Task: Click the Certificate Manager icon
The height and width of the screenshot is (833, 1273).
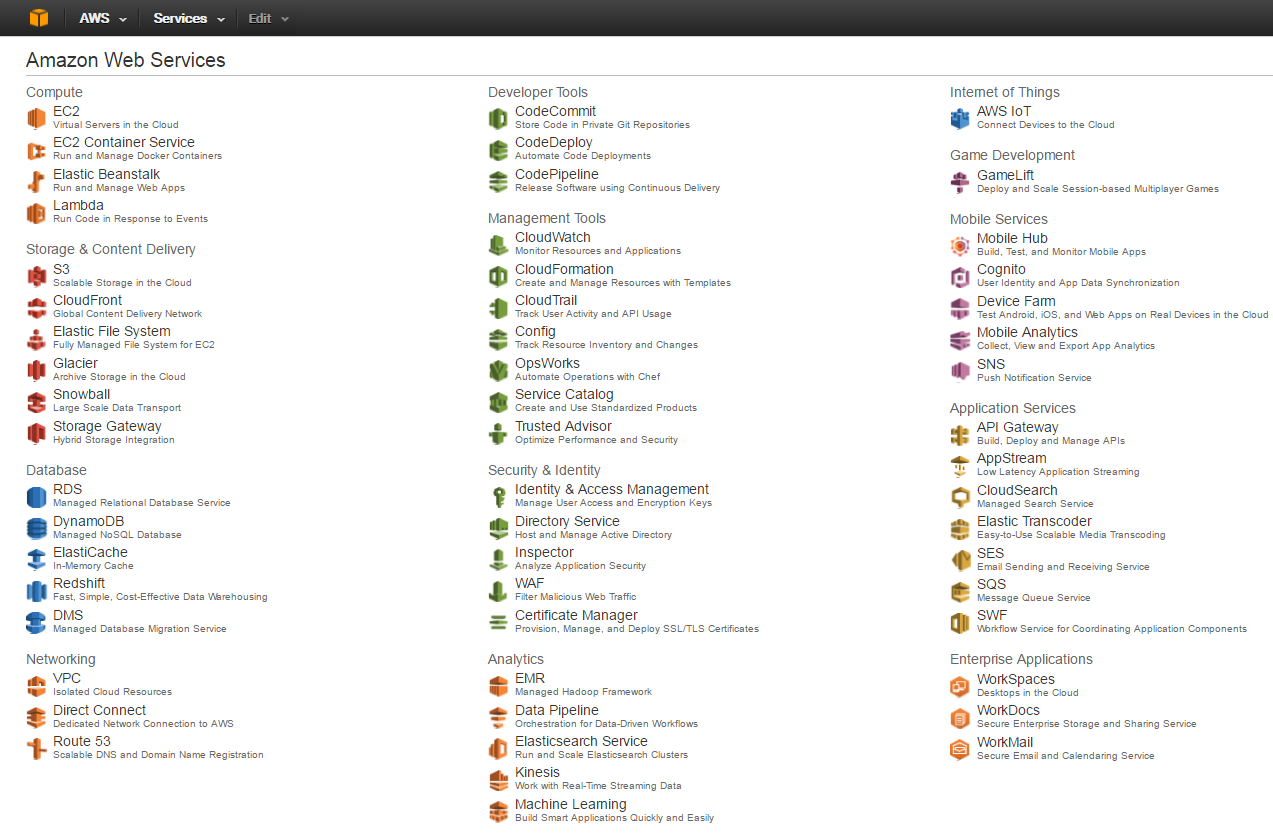Action: pos(498,622)
